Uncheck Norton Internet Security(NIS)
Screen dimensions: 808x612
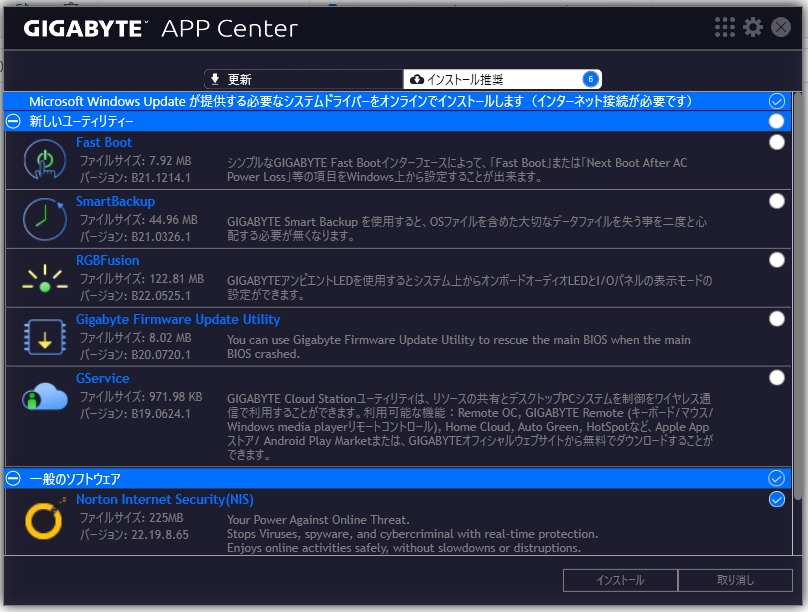(777, 499)
